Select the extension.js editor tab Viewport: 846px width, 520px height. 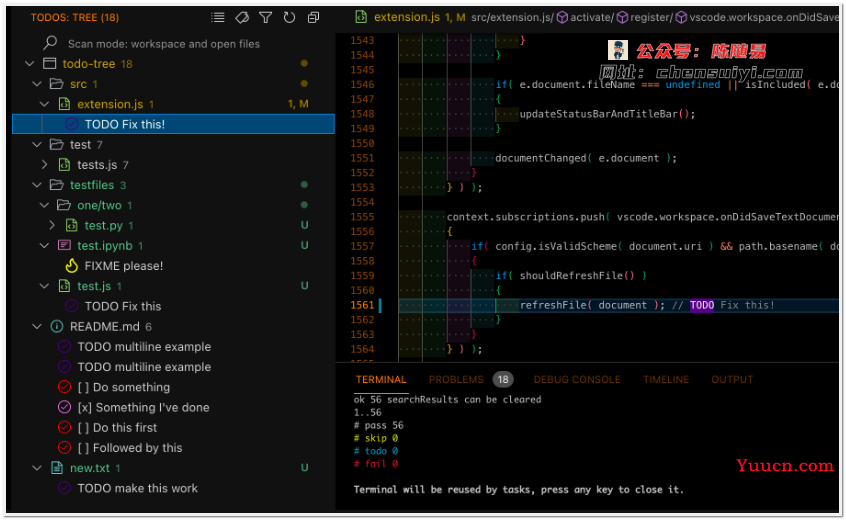407,17
